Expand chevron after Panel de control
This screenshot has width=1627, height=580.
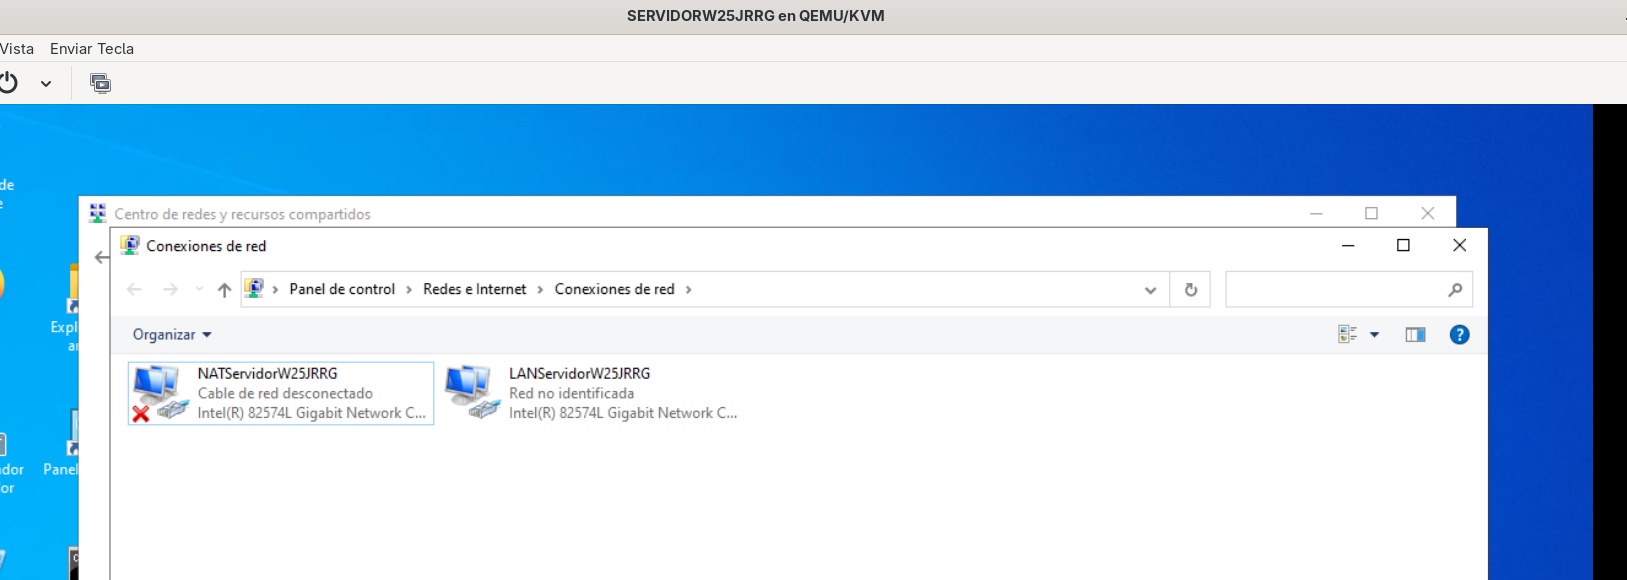pos(409,289)
